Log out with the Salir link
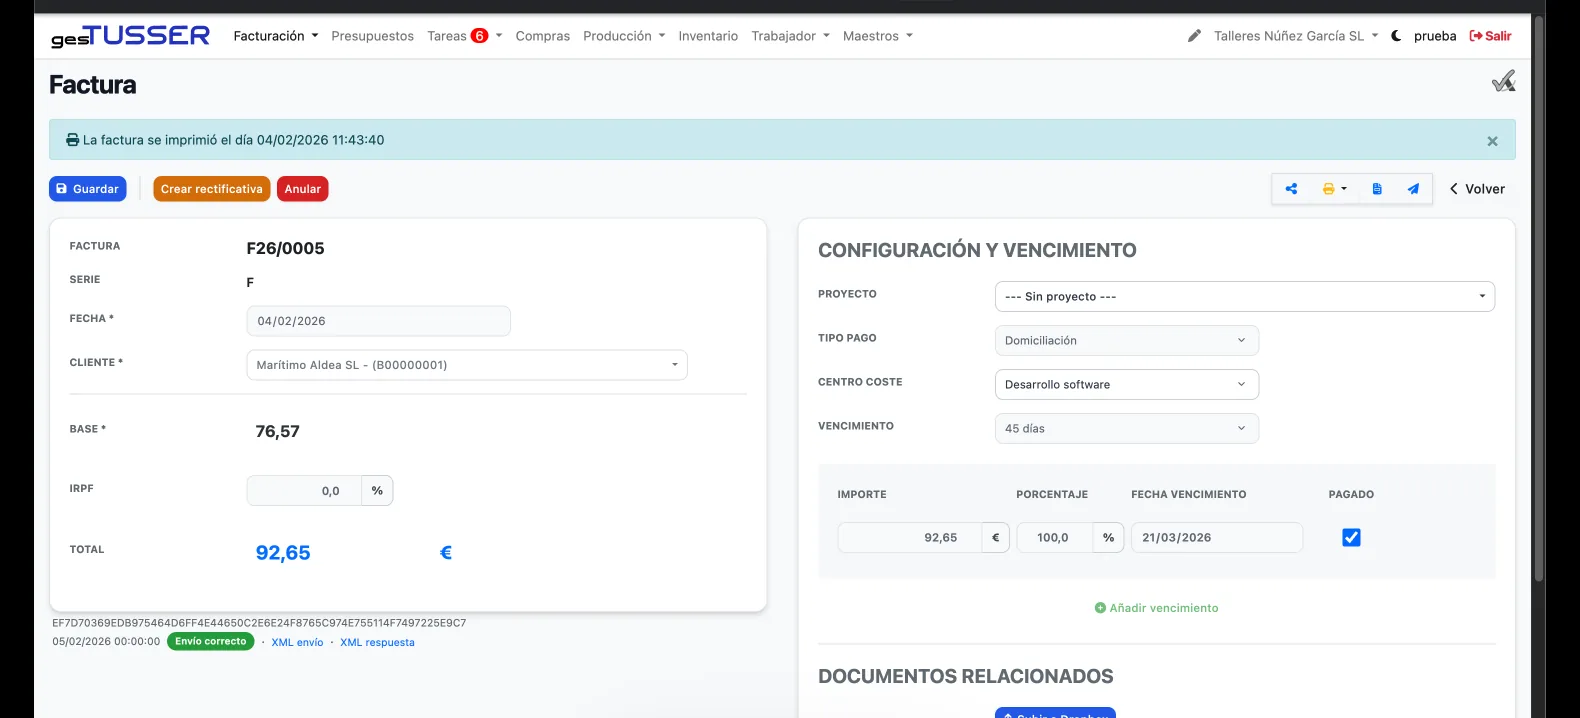The image size is (1580, 718). point(1490,36)
